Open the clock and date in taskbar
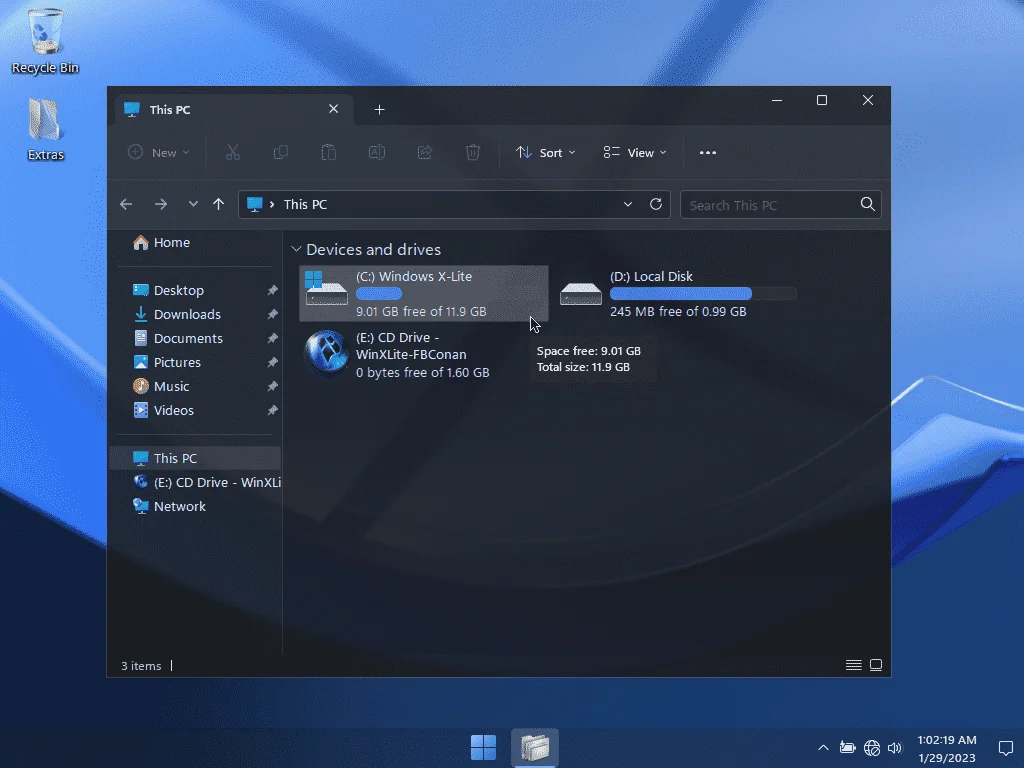Viewport: 1024px width, 768px height. click(947, 748)
